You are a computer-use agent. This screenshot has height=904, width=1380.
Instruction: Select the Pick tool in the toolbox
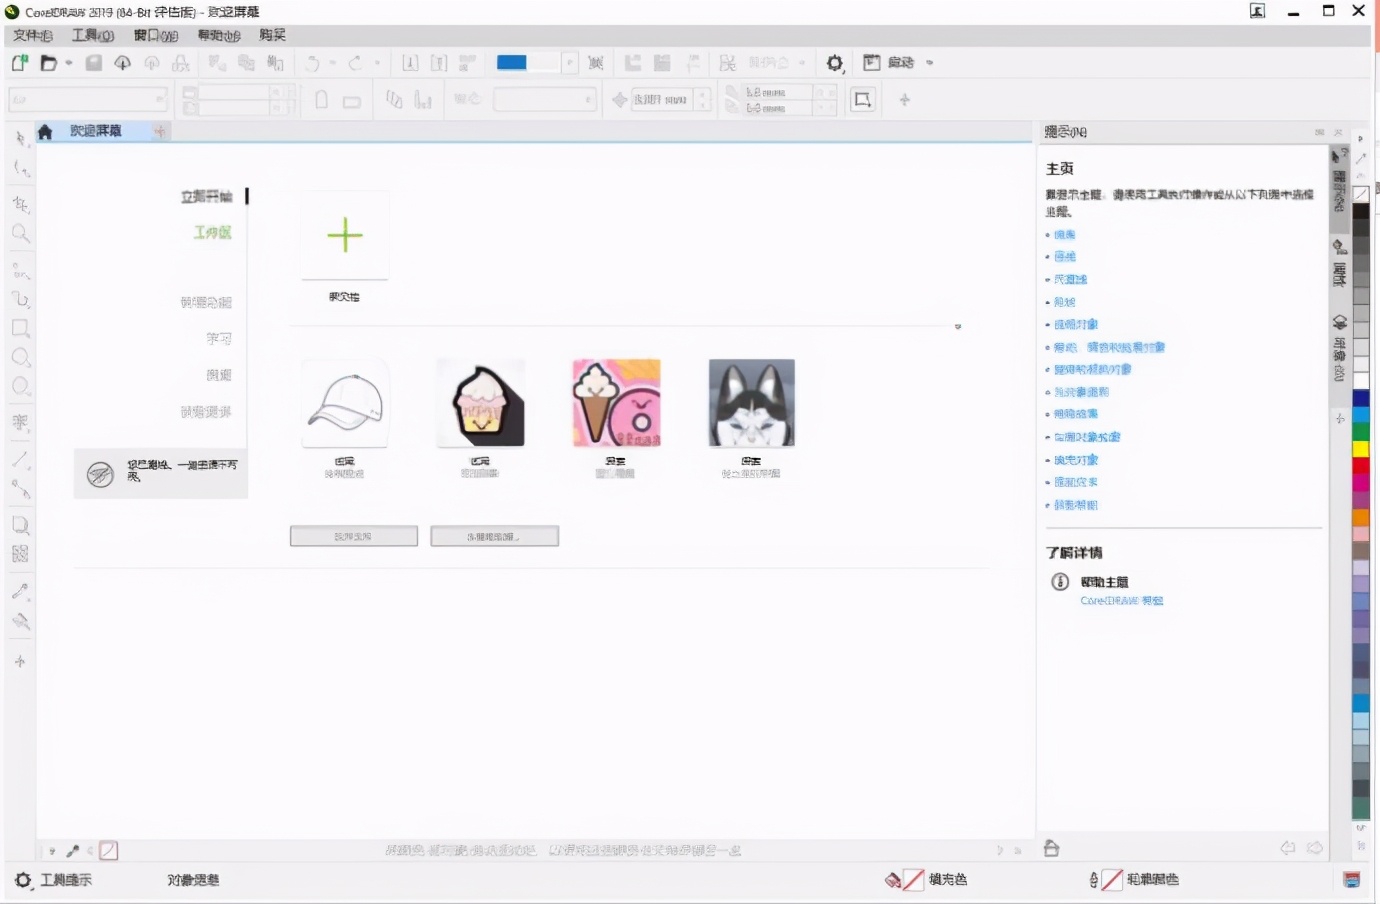tap(20, 139)
